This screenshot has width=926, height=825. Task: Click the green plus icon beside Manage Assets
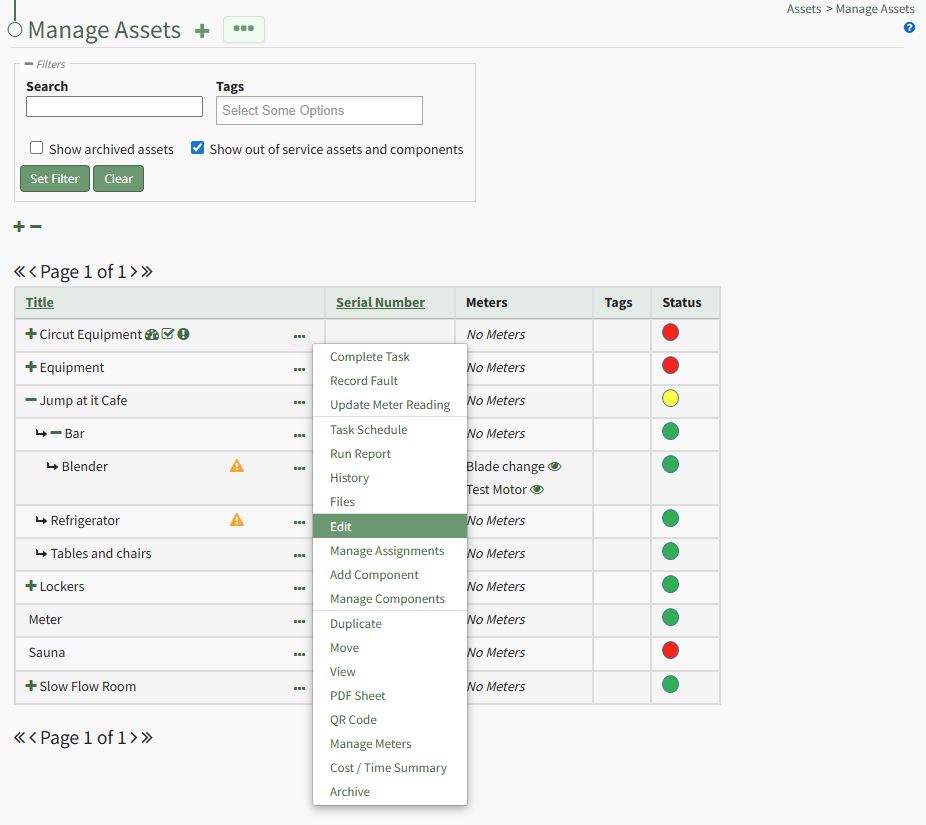click(202, 31)
